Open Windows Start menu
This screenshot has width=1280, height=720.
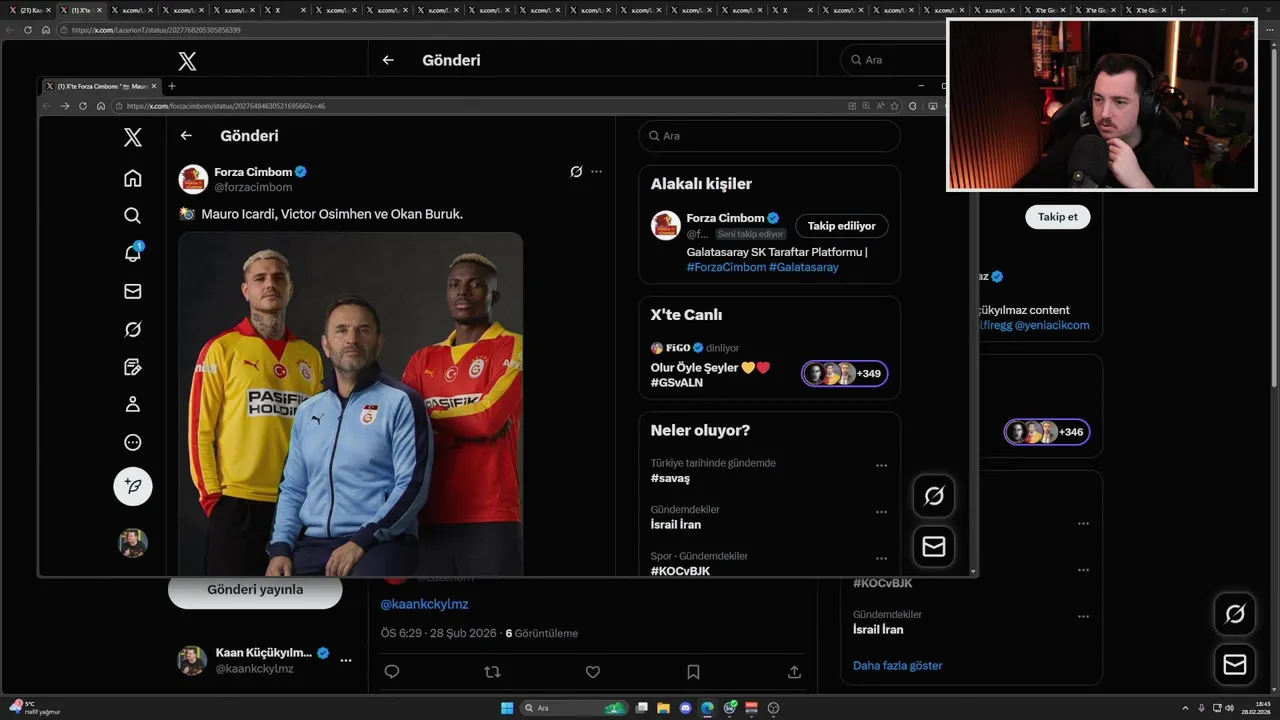click(507, 708)
